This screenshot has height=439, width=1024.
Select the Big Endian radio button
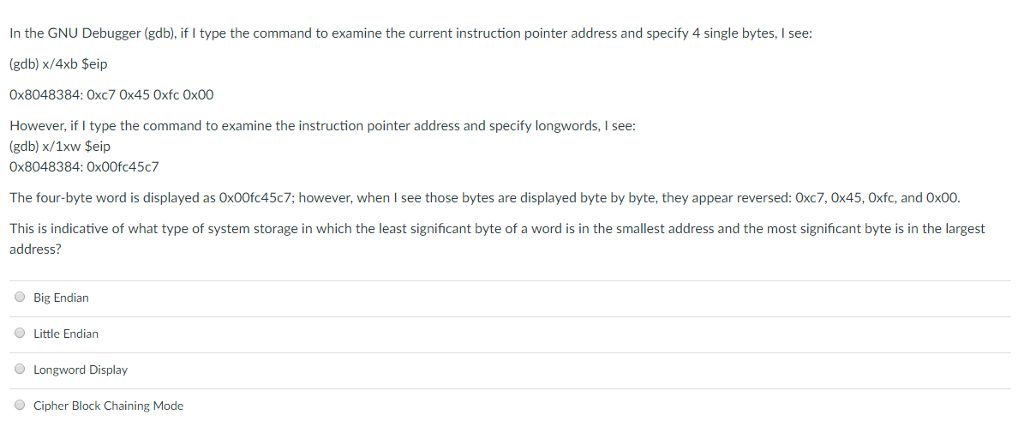tap(20, 297)
